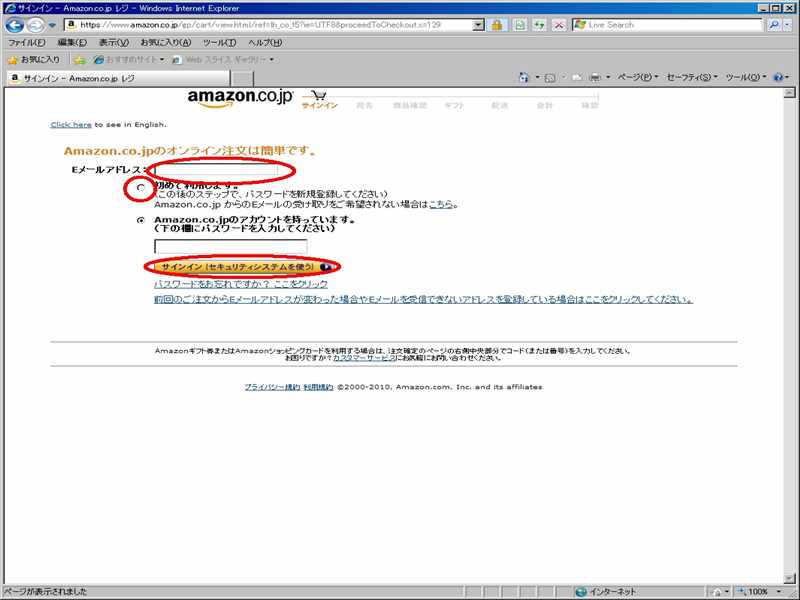This screenshot has height=600, width=800.
Task: Select the サインイン - Amazon.co.jp レジ tab
Action: coord(117,79)
